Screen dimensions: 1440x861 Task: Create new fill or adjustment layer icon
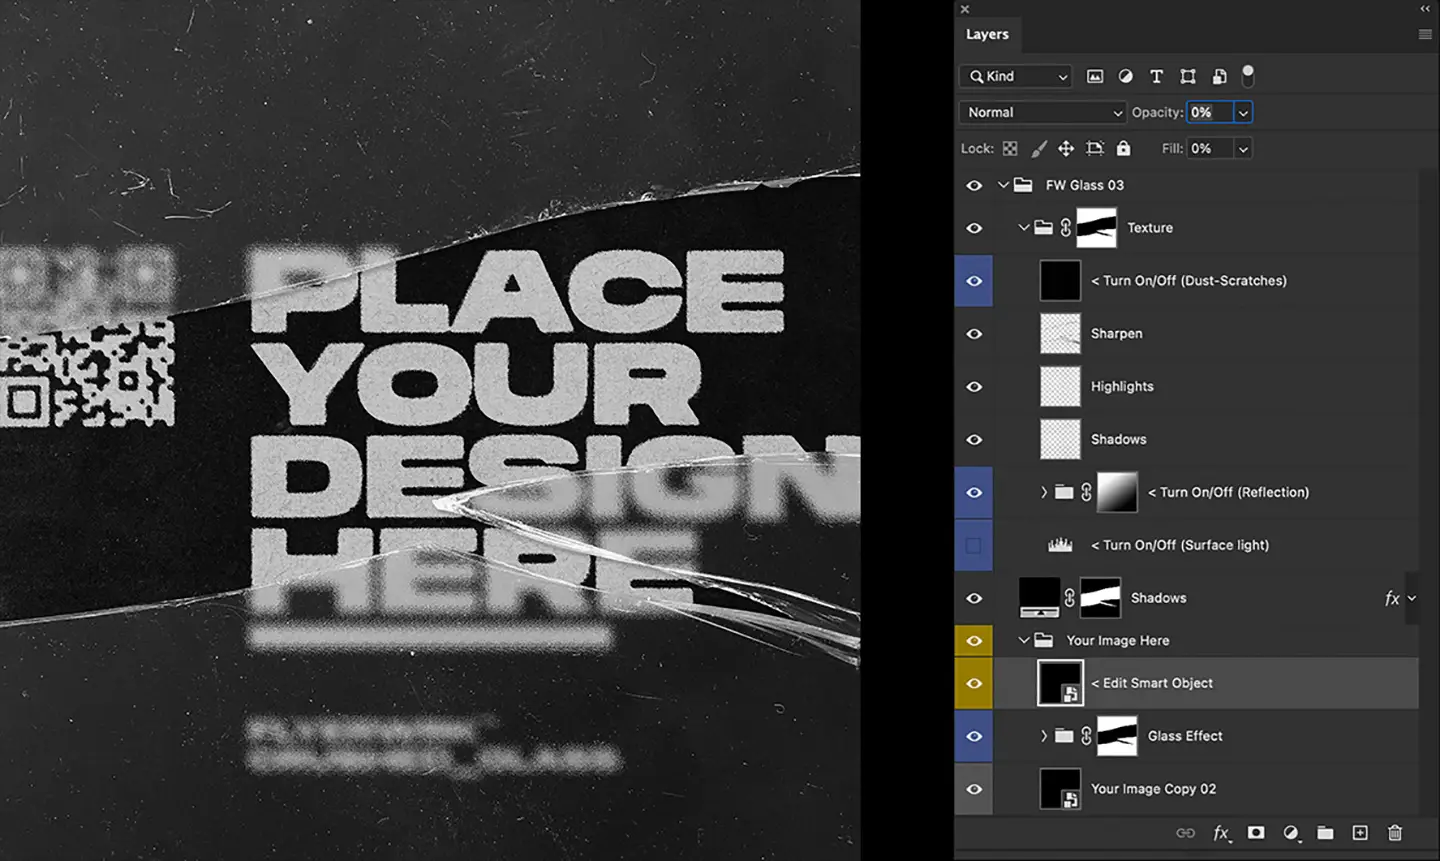pos(1291,833)
